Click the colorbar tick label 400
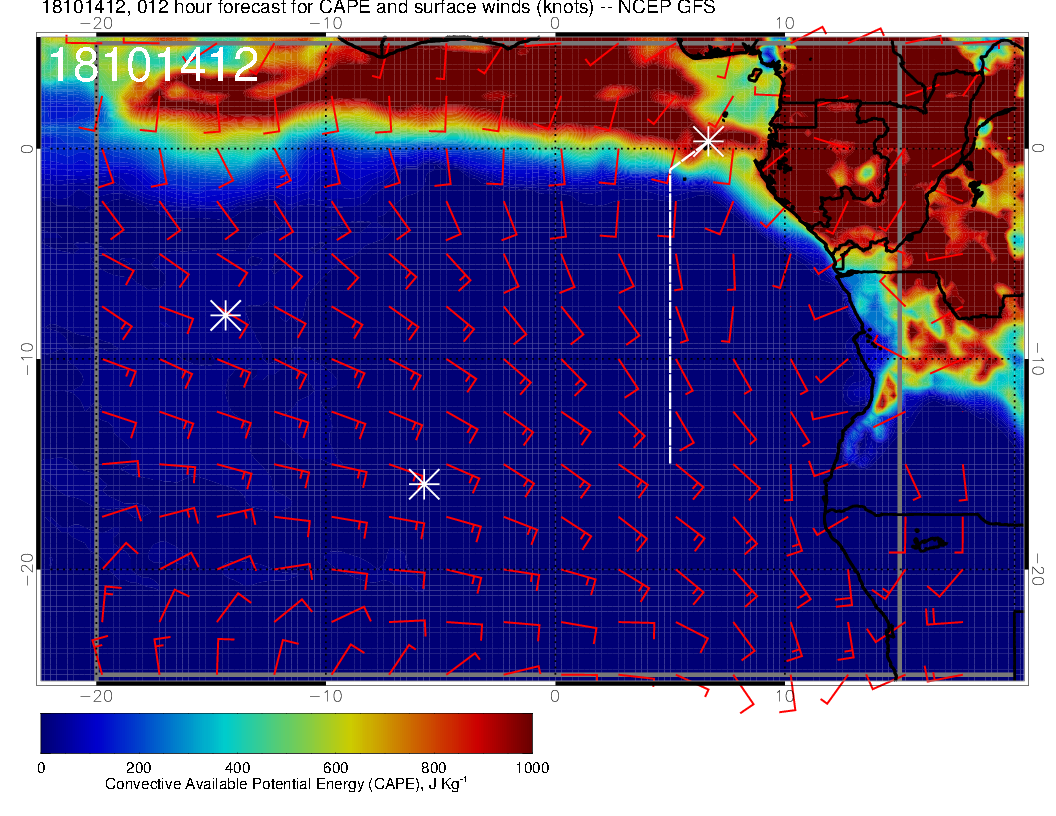Image resolution: width=1056 pixels, height=816 pixels. [x=237, y=768]
